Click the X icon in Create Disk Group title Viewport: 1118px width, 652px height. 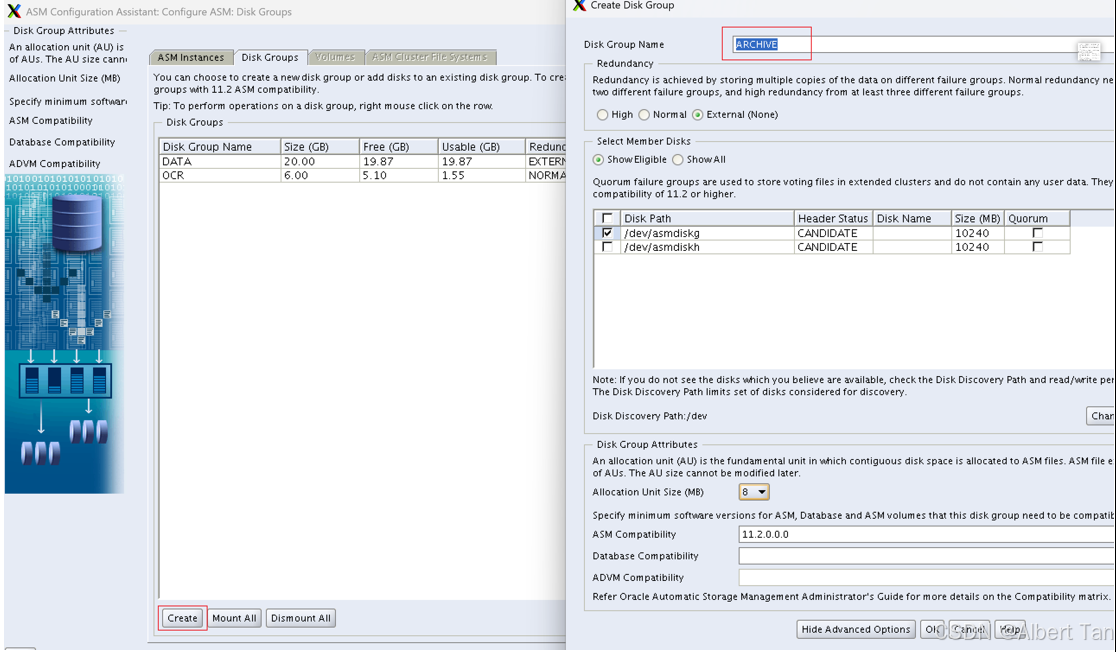579,5
